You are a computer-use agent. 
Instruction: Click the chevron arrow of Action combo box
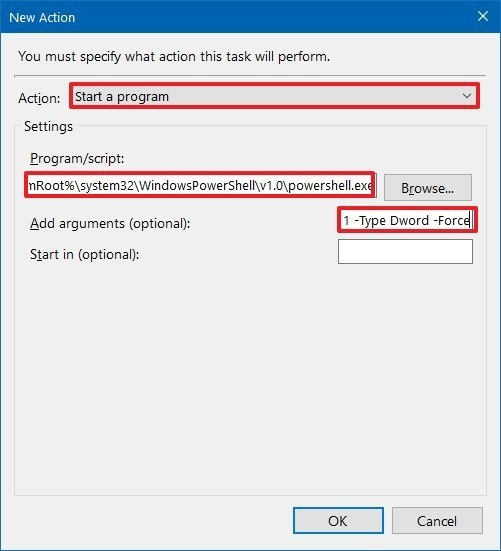click(467, 96)
